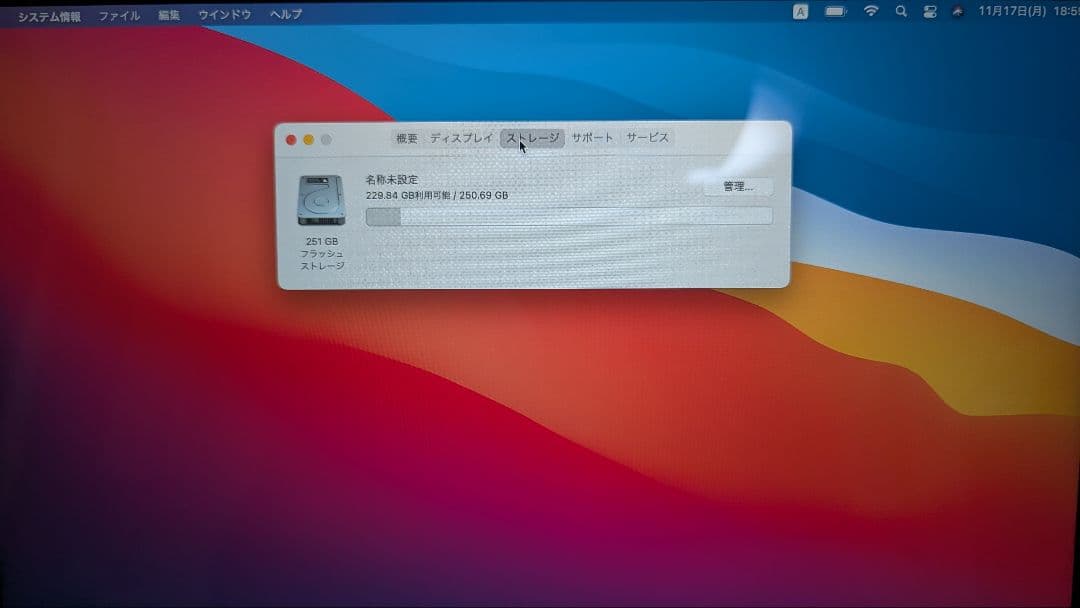Screen dimensions: 1080x608
Task: Open the ヘルプ menu
Action: pyautogui.click(x=284, y=15)
